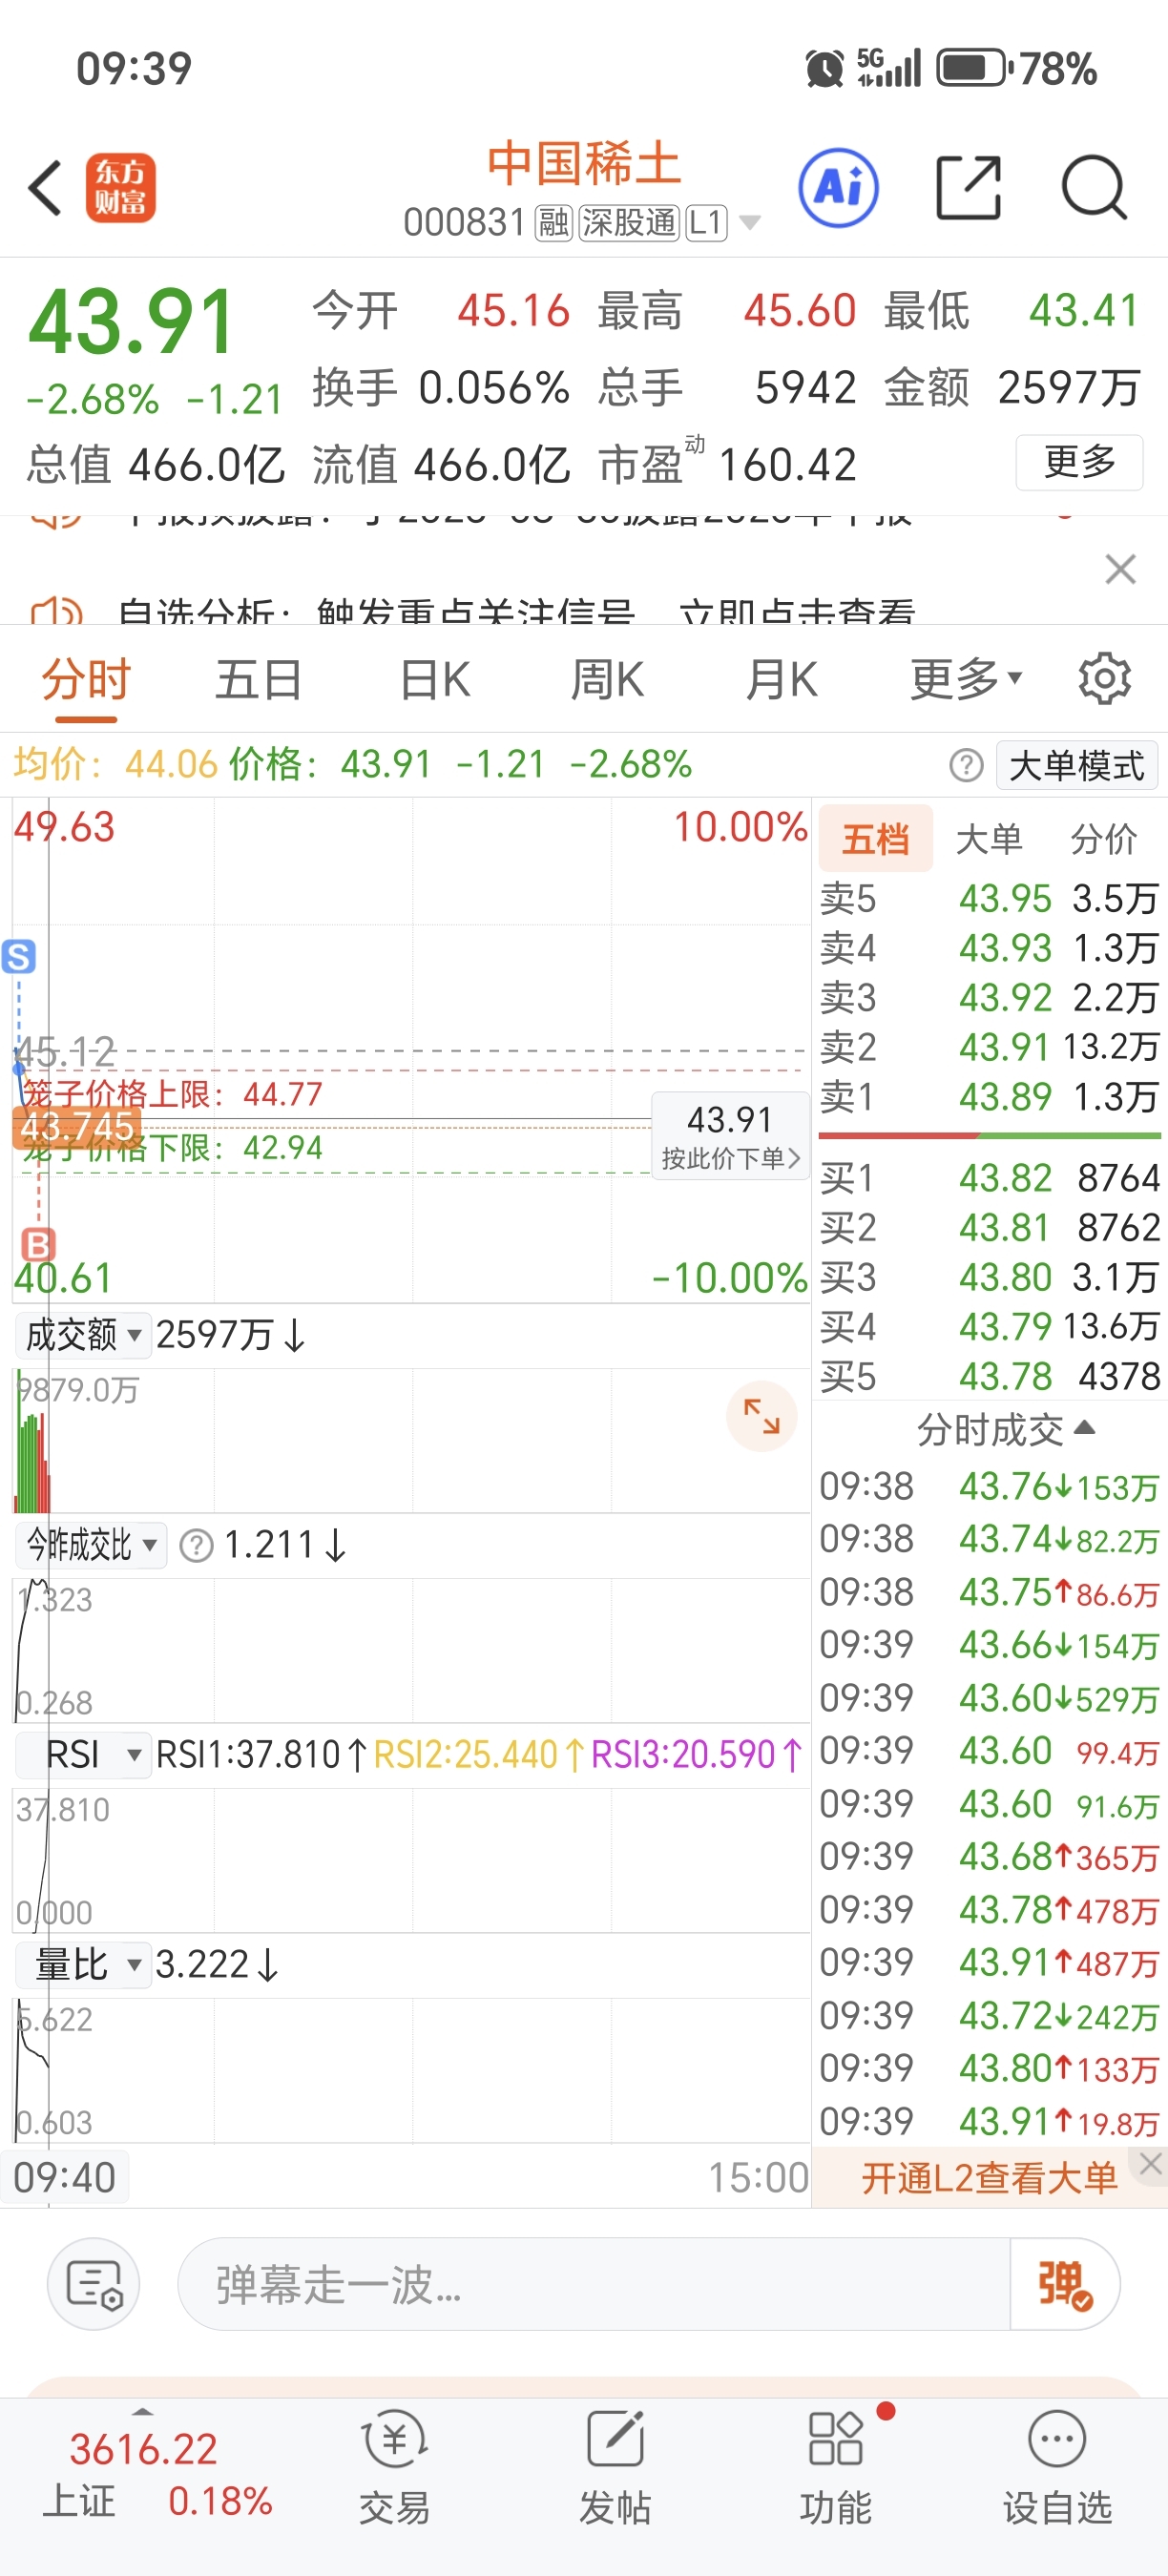Open the 交易 icon
The height and width of the screenshot is (2576, 1168).
[x=394, y=2468]
